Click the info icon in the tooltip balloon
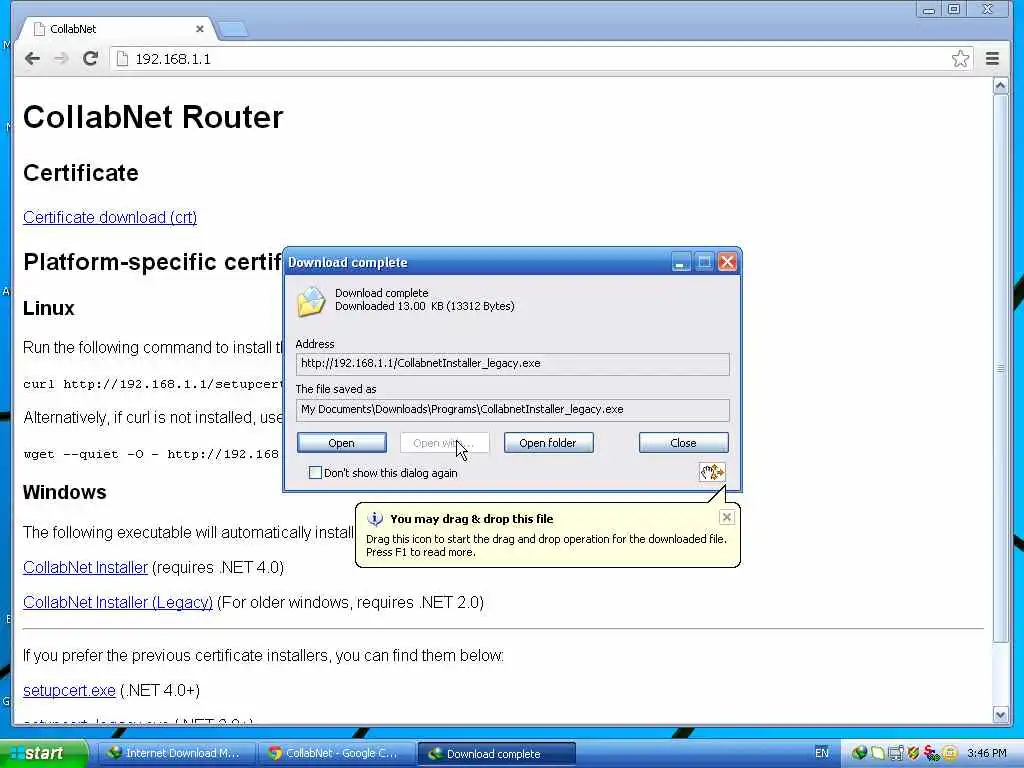Image resolution: width=1024 pixels, height=768 pixels. (x=375, y=519)
